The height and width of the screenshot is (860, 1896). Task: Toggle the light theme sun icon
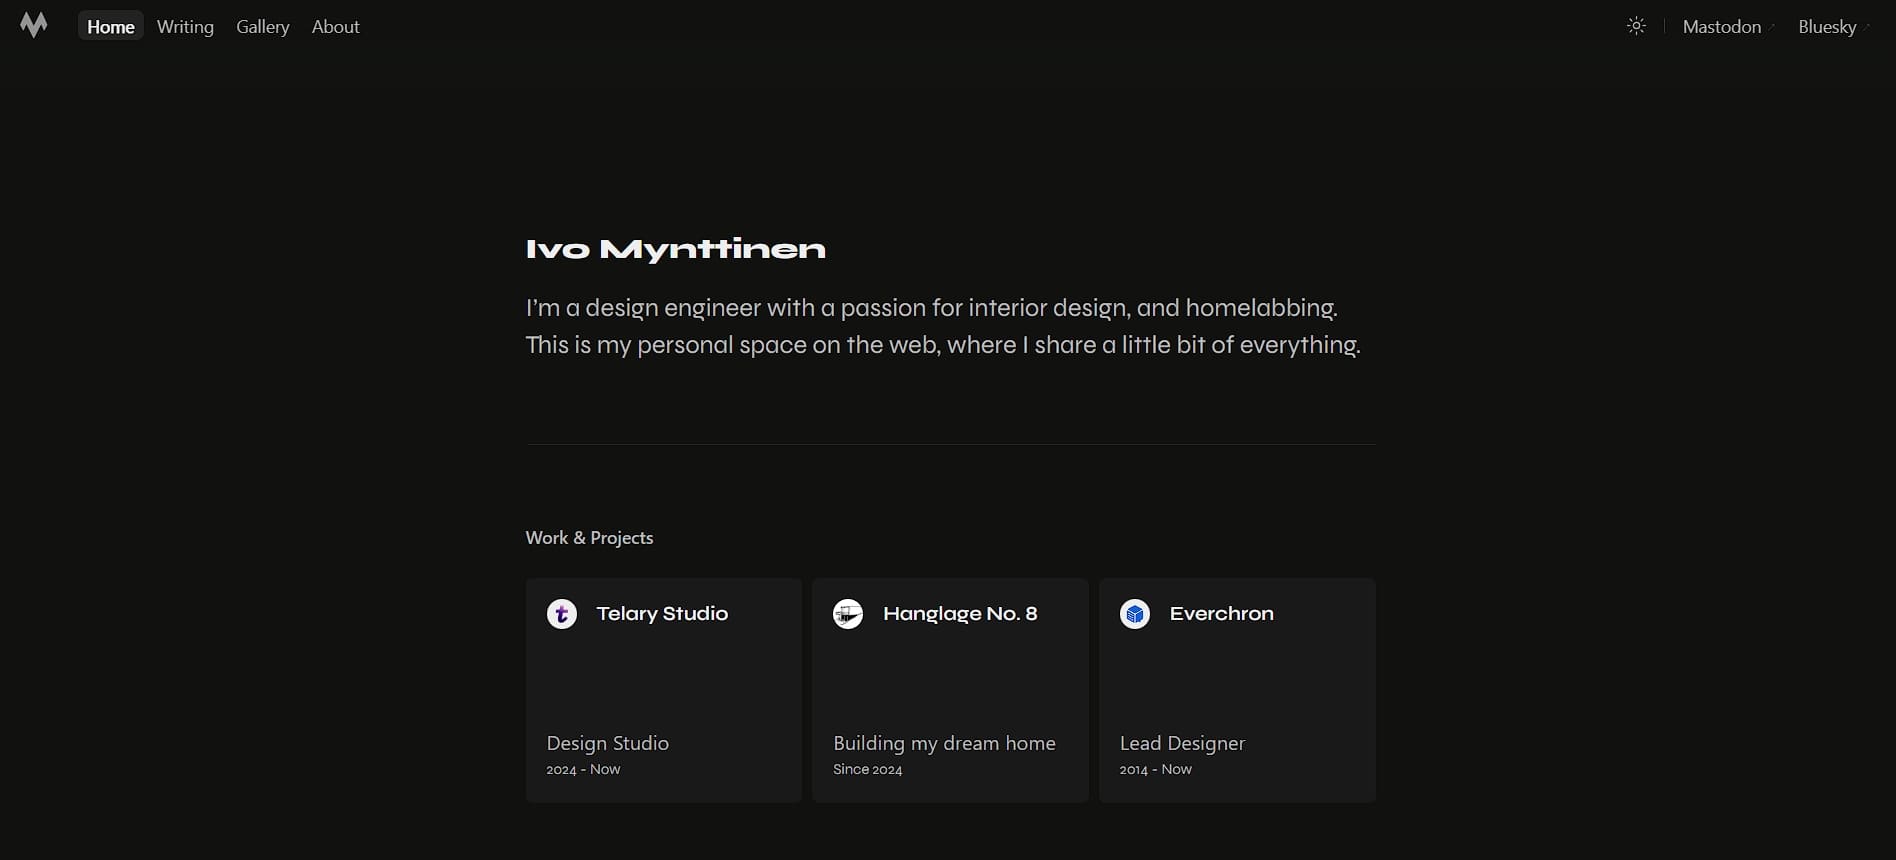[x=1636, y=26]
